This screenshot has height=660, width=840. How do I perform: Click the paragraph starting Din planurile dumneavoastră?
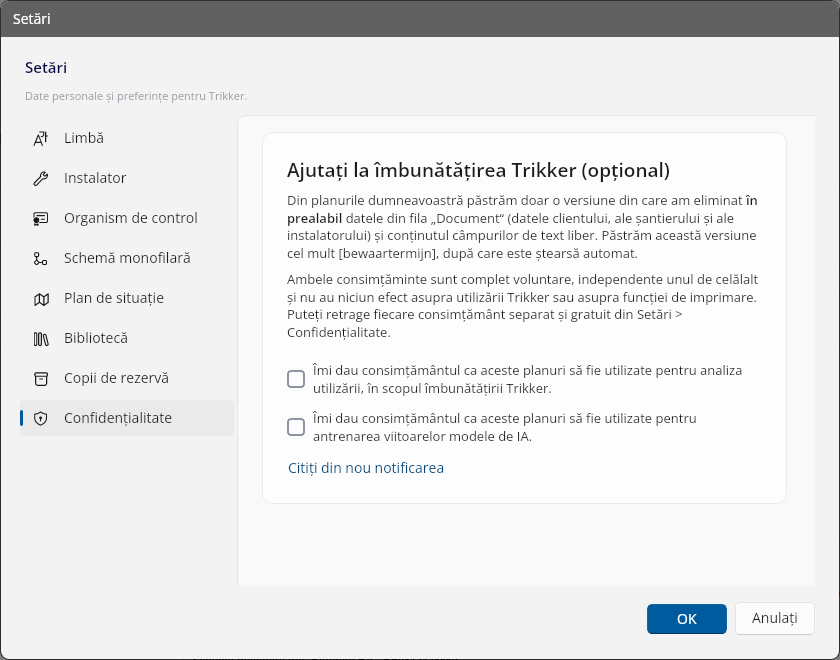522,227
